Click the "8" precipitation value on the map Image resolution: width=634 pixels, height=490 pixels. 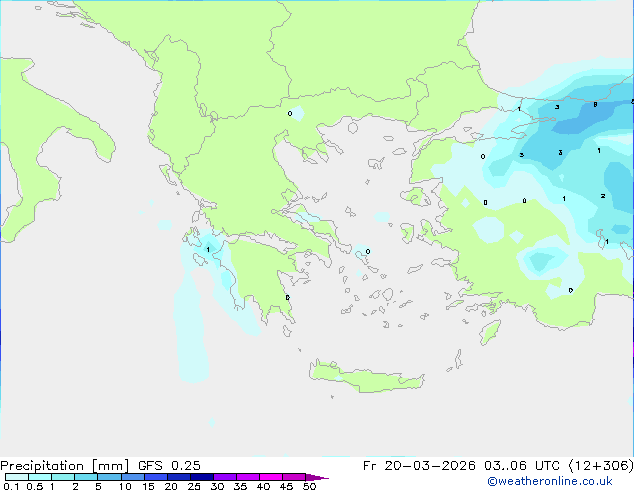pos(595,105)
